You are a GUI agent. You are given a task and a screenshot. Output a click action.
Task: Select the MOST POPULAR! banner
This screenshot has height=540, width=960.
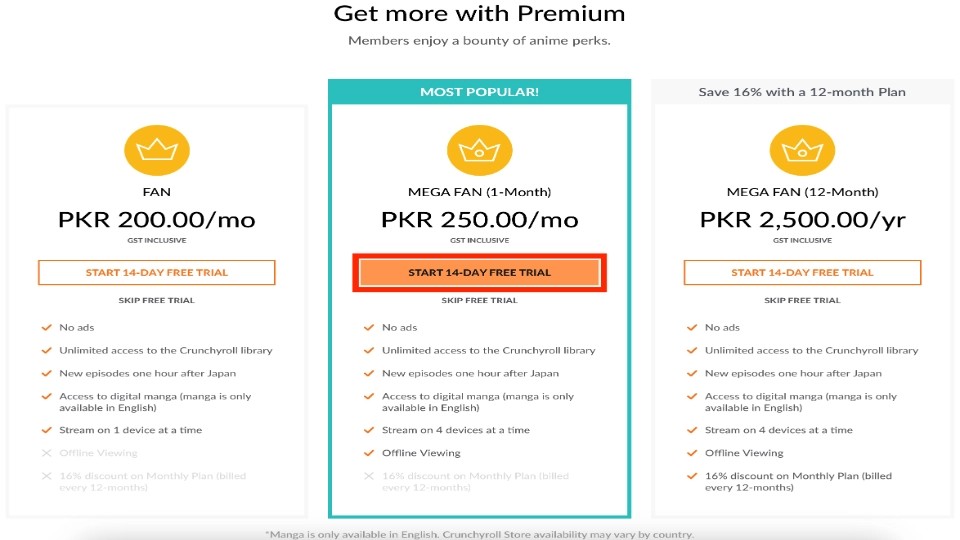pyautogui.click(x=479, y=92)
